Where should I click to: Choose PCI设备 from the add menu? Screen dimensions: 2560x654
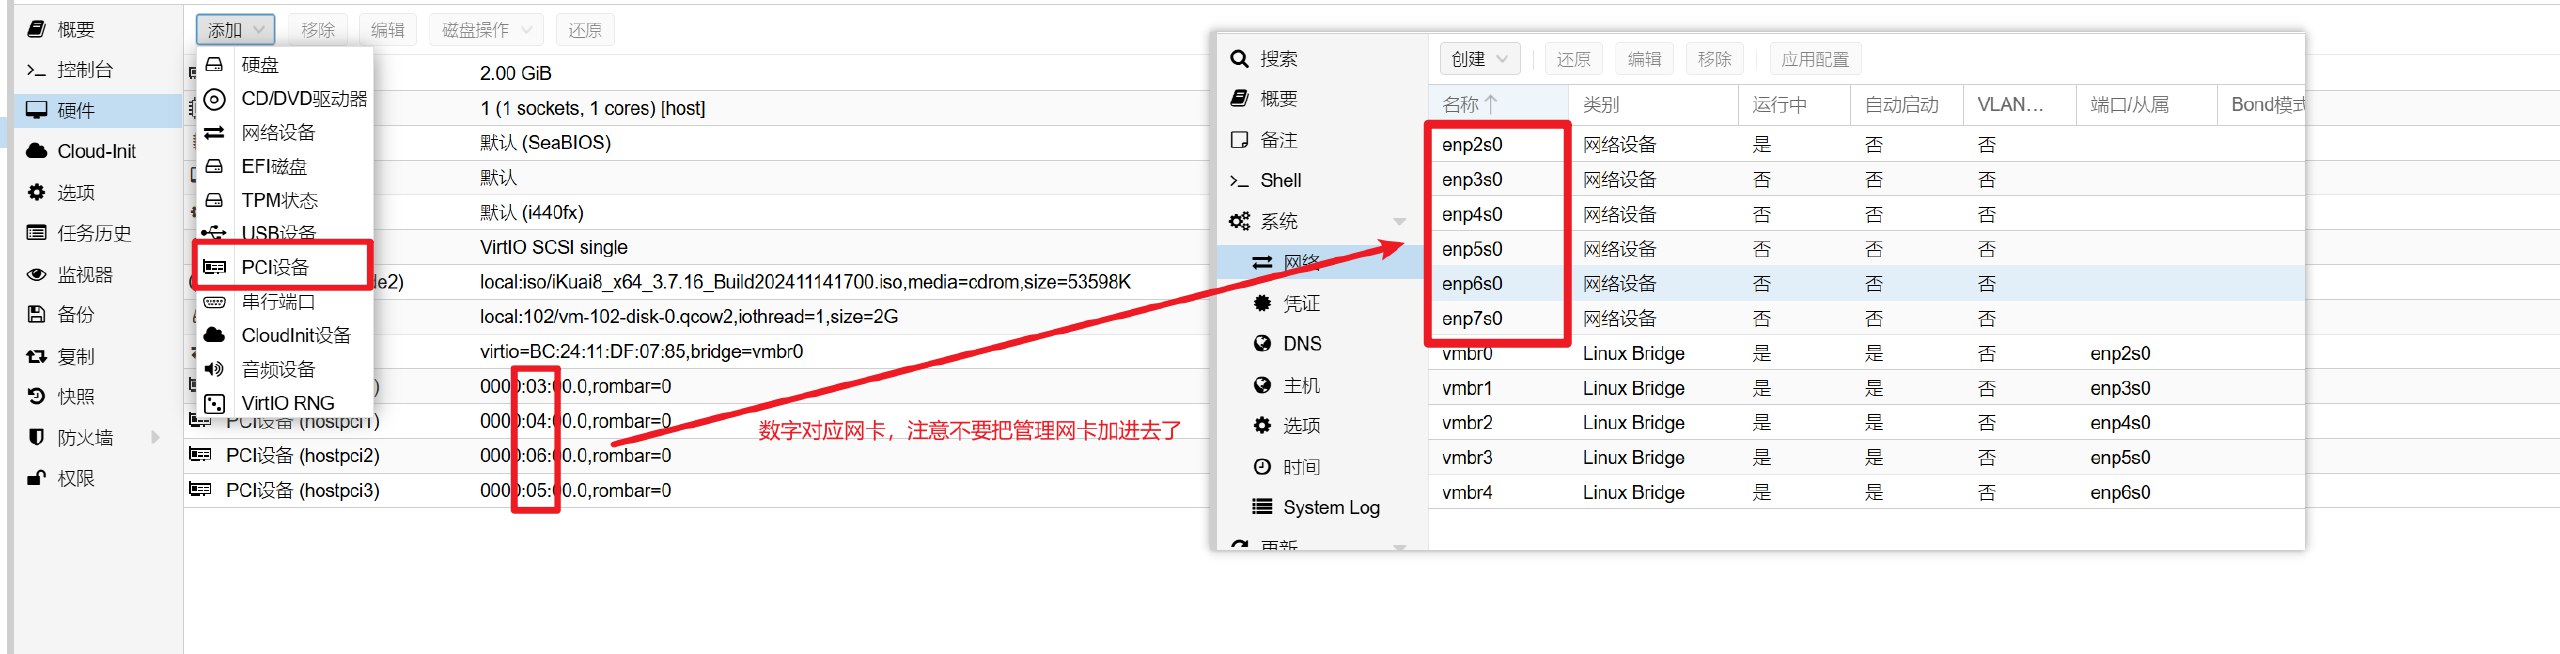pos(275,267)
